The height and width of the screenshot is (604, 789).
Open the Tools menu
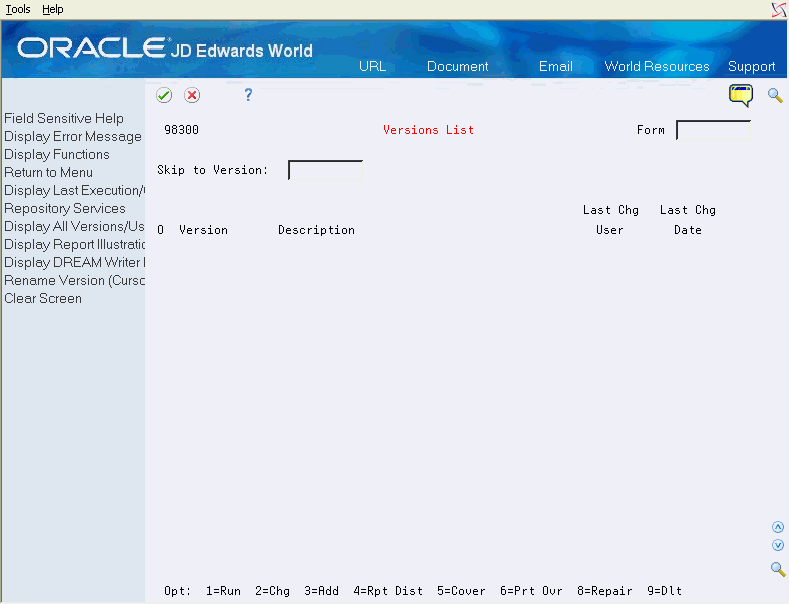tap(18, 9)
